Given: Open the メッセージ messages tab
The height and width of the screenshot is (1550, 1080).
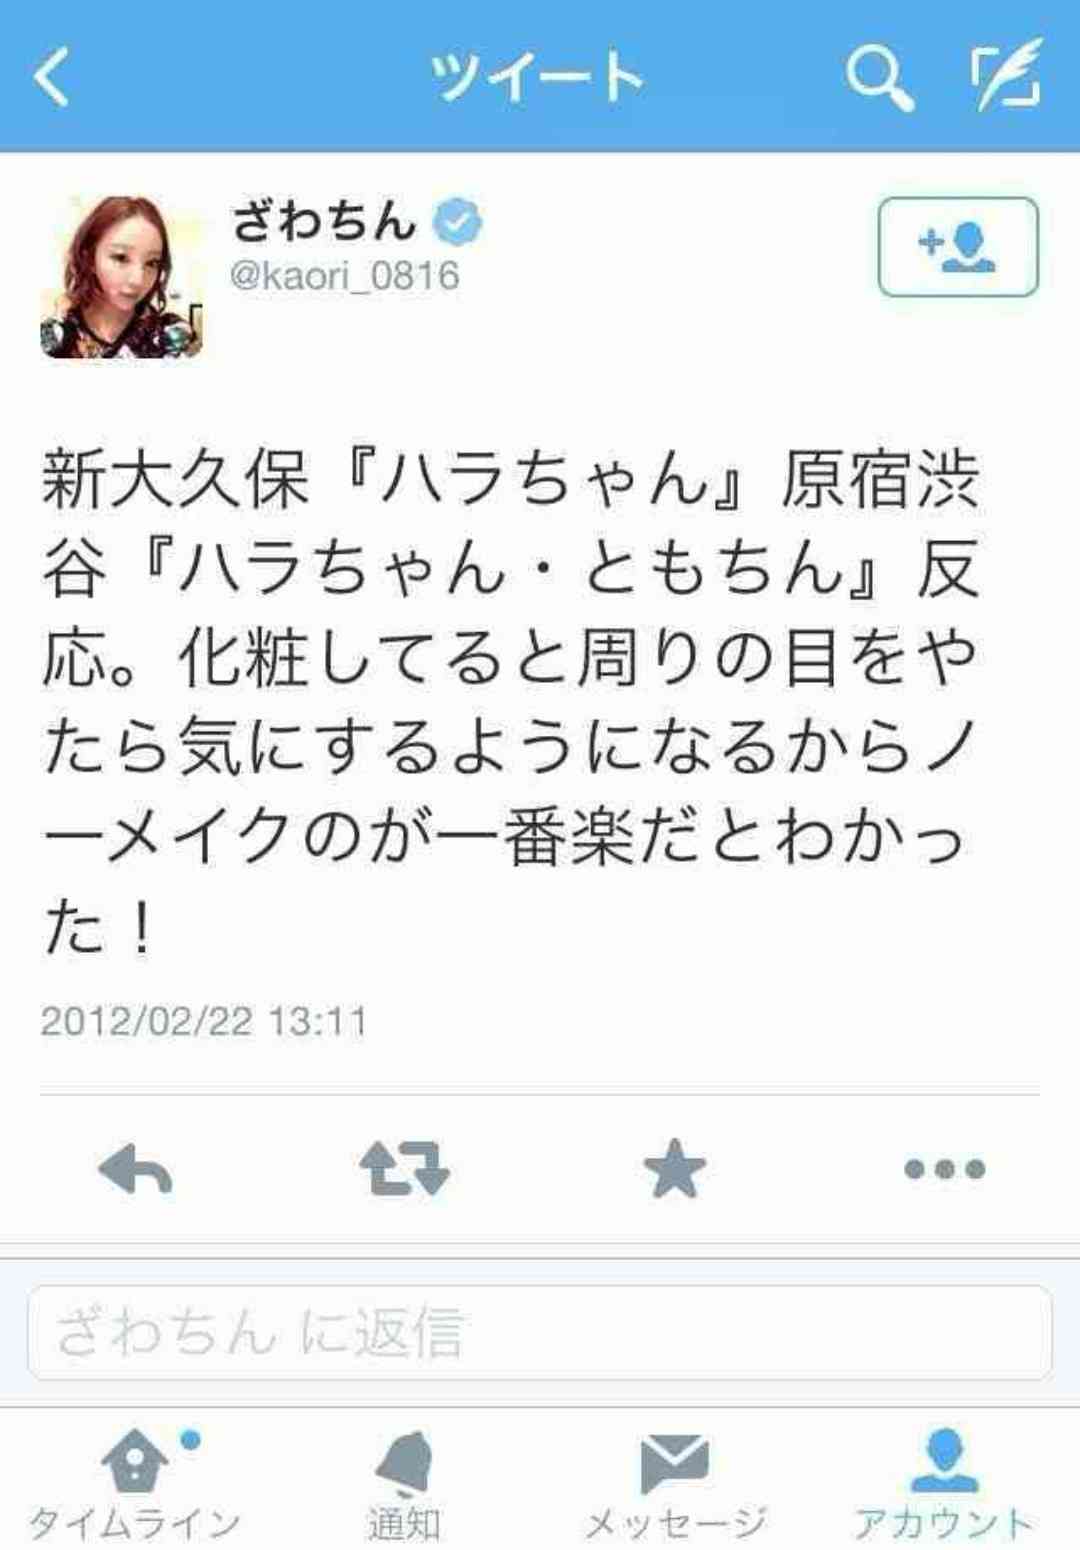Looking at the screenshot, I should [675, 1485].
